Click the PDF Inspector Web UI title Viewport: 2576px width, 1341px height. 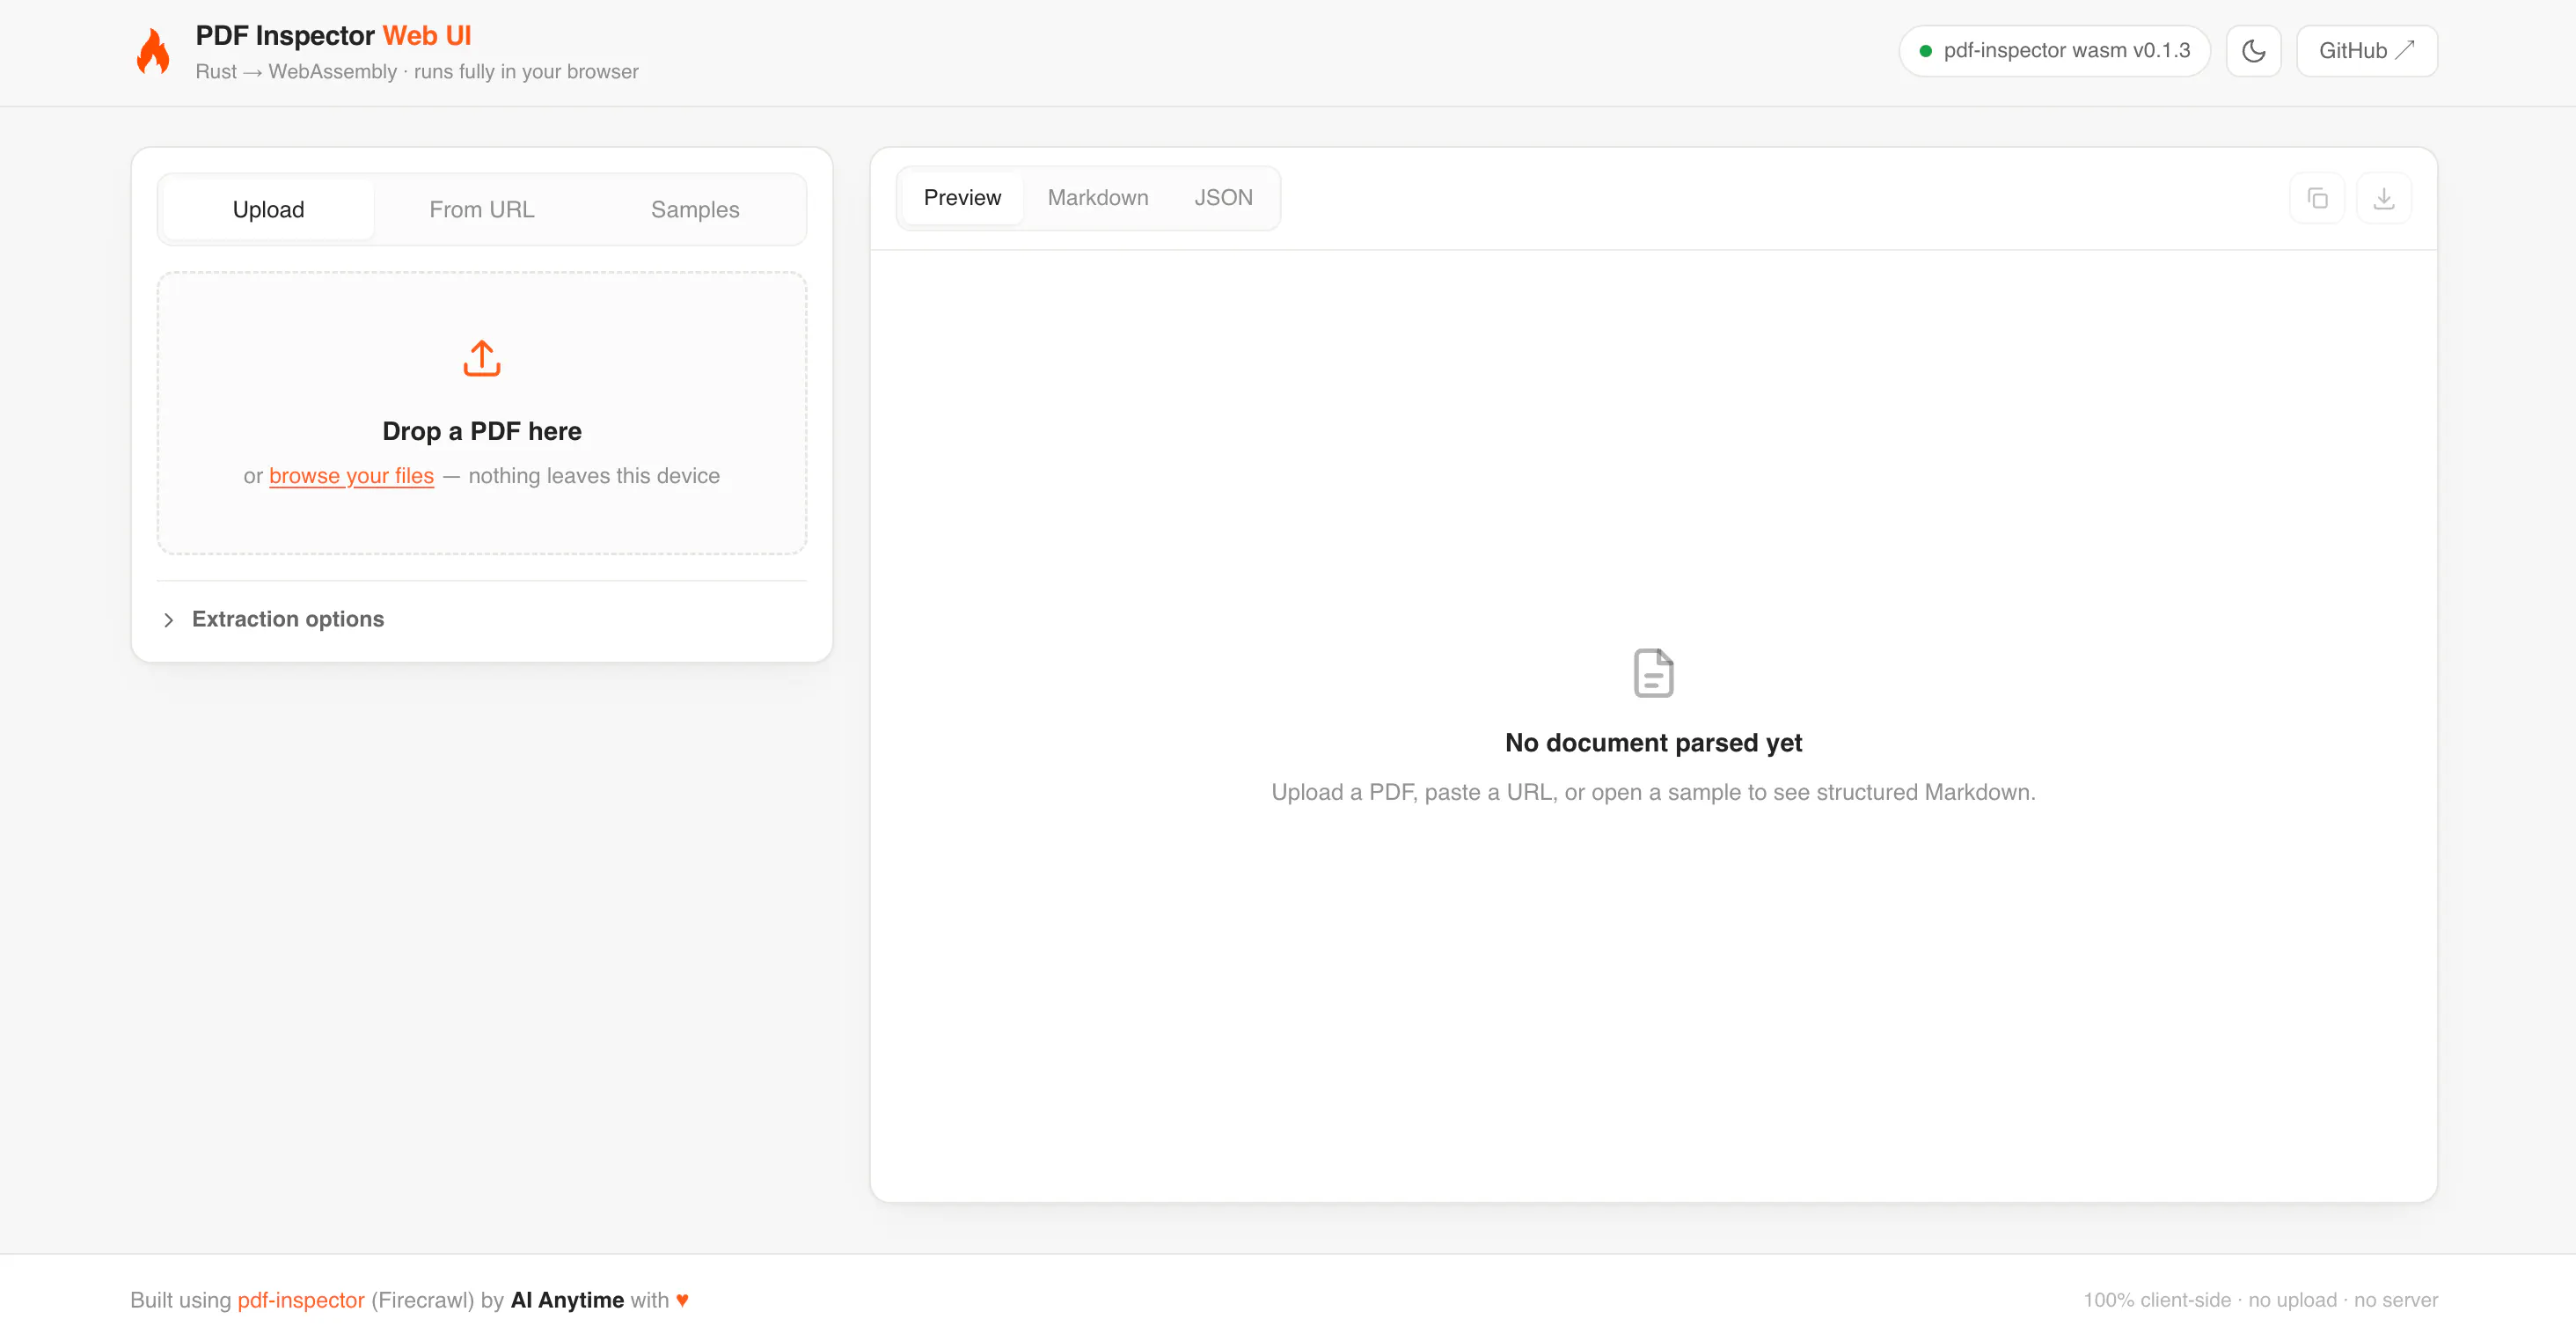click(333, 36)
